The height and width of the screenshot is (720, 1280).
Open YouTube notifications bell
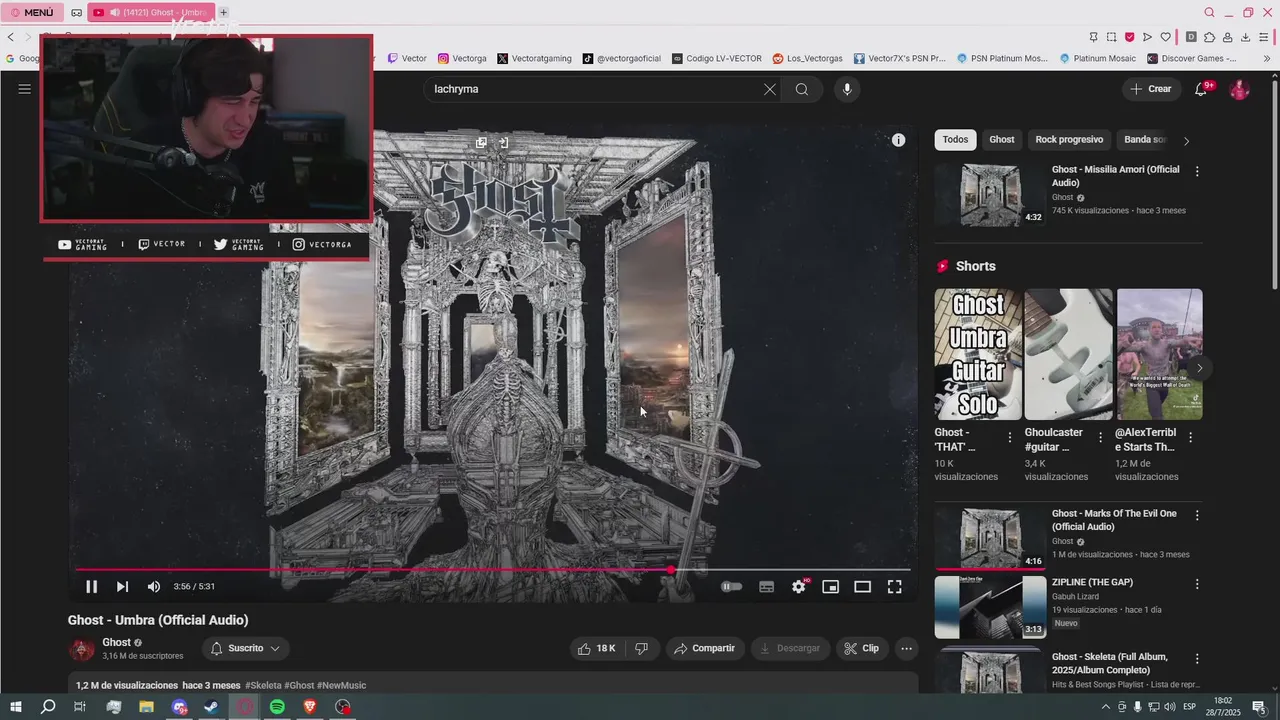pyautogui.click(x=1202, y=89)
